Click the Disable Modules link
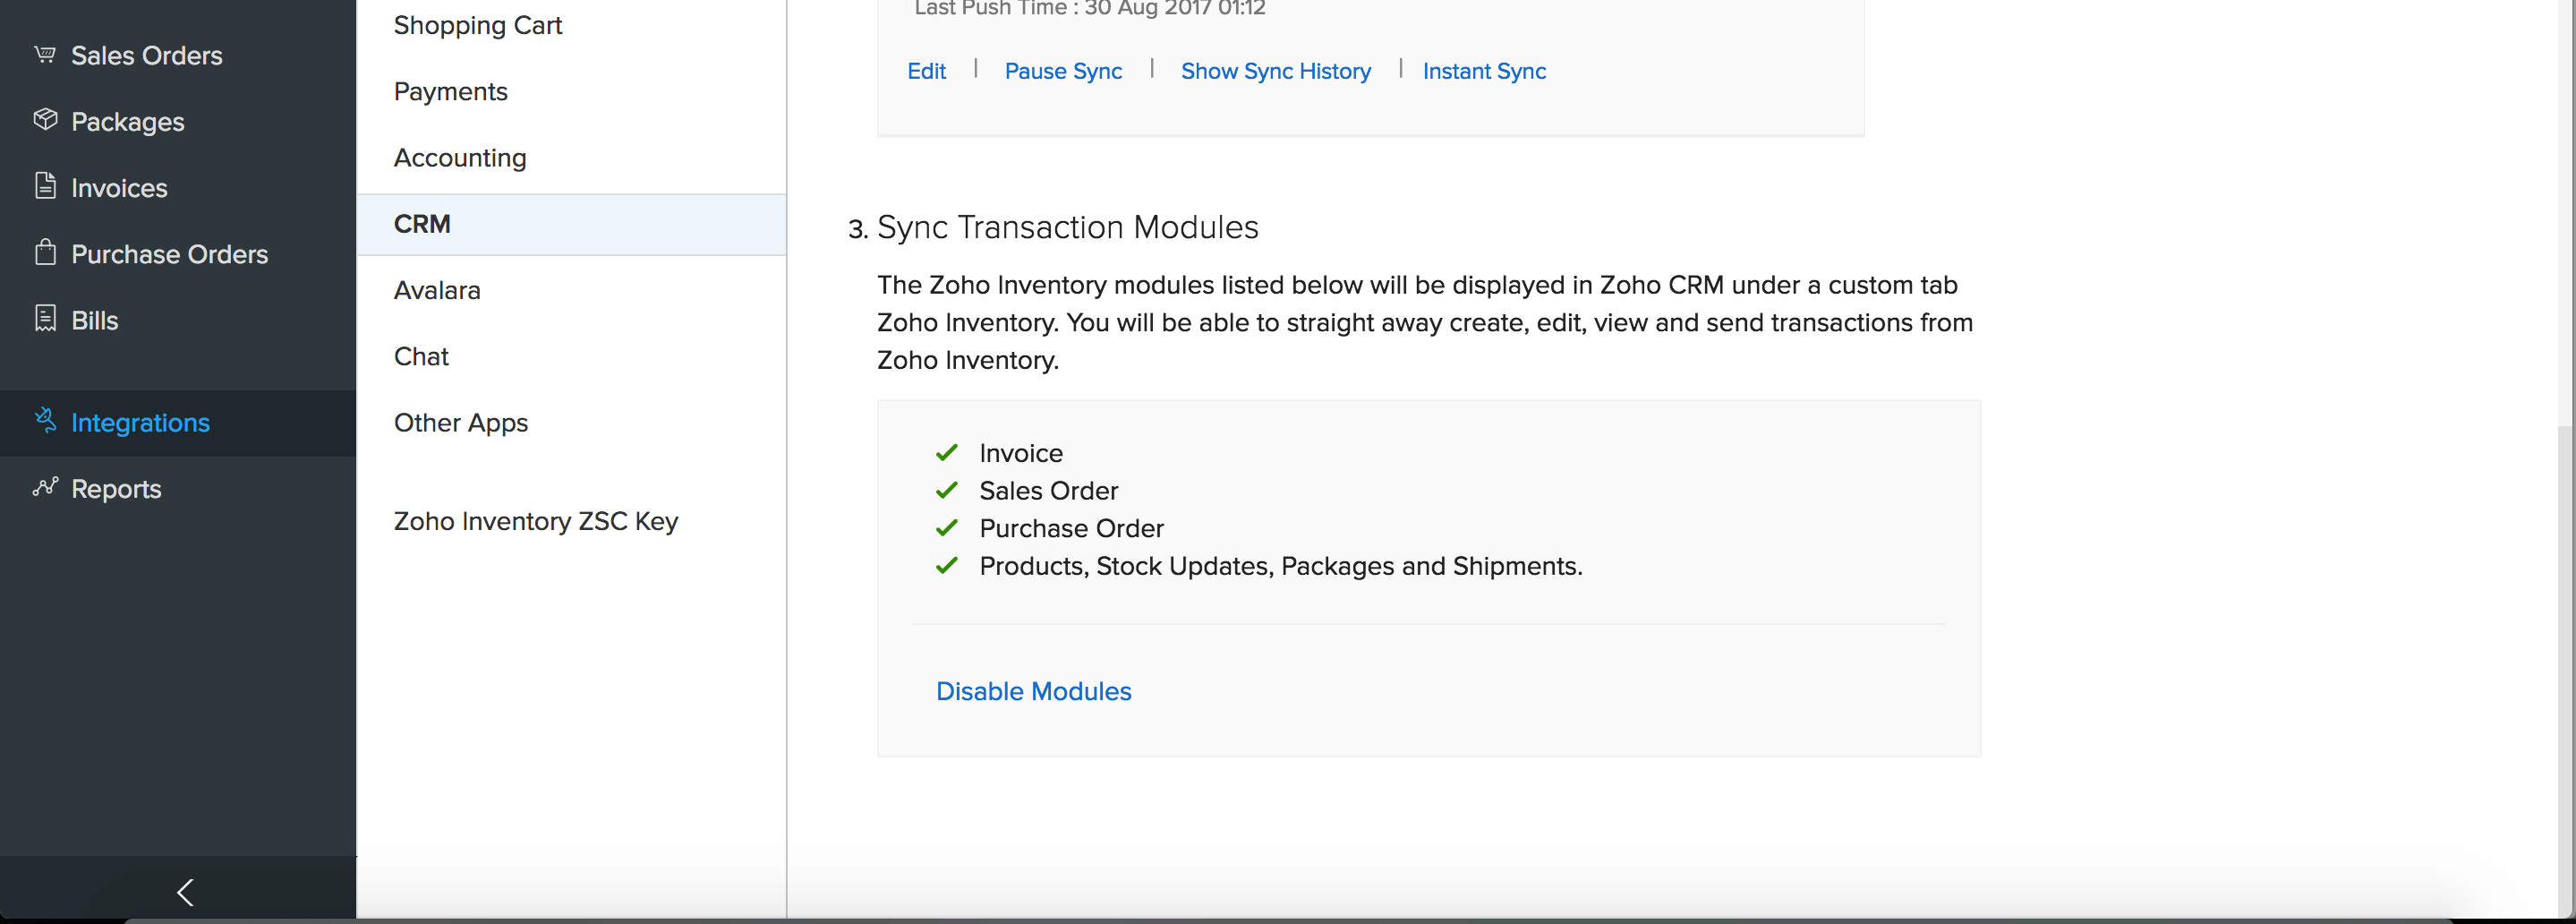Viewport: 2576px width, 924px height. [1033, 691]
